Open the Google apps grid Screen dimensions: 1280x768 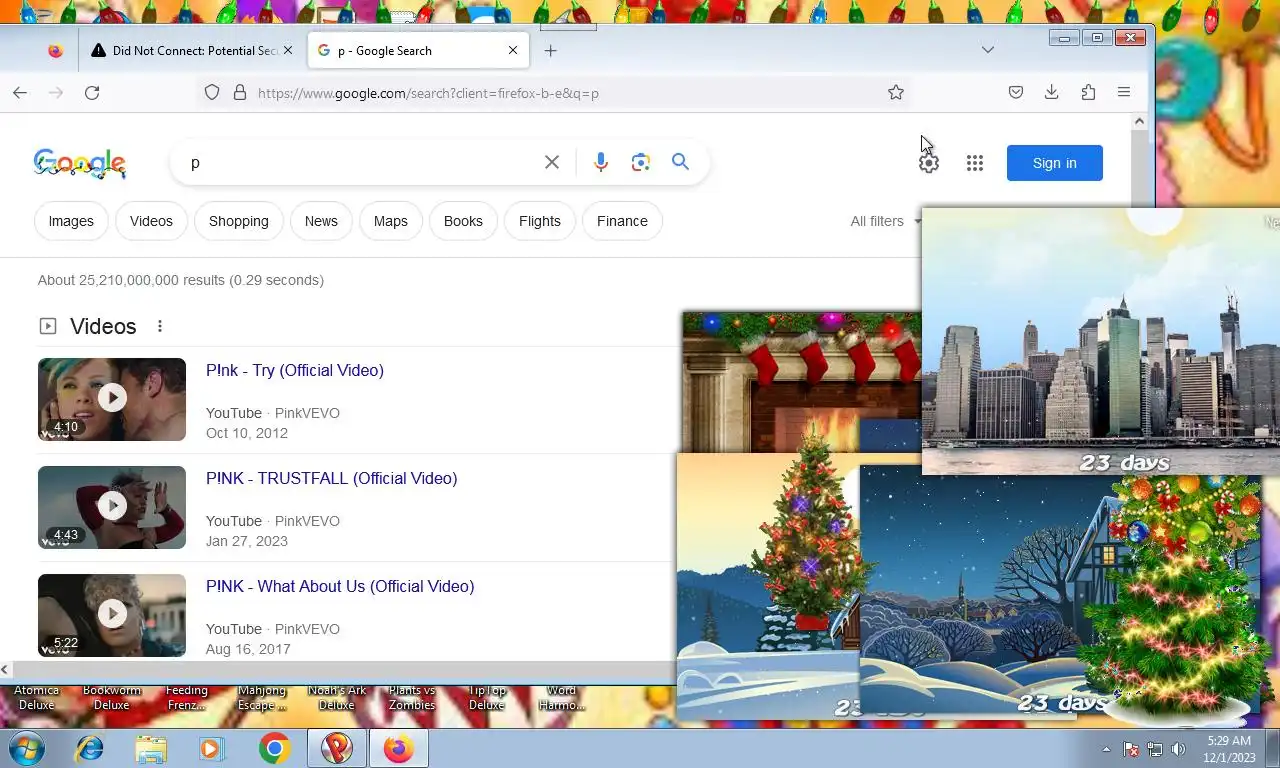click(975, 163)
